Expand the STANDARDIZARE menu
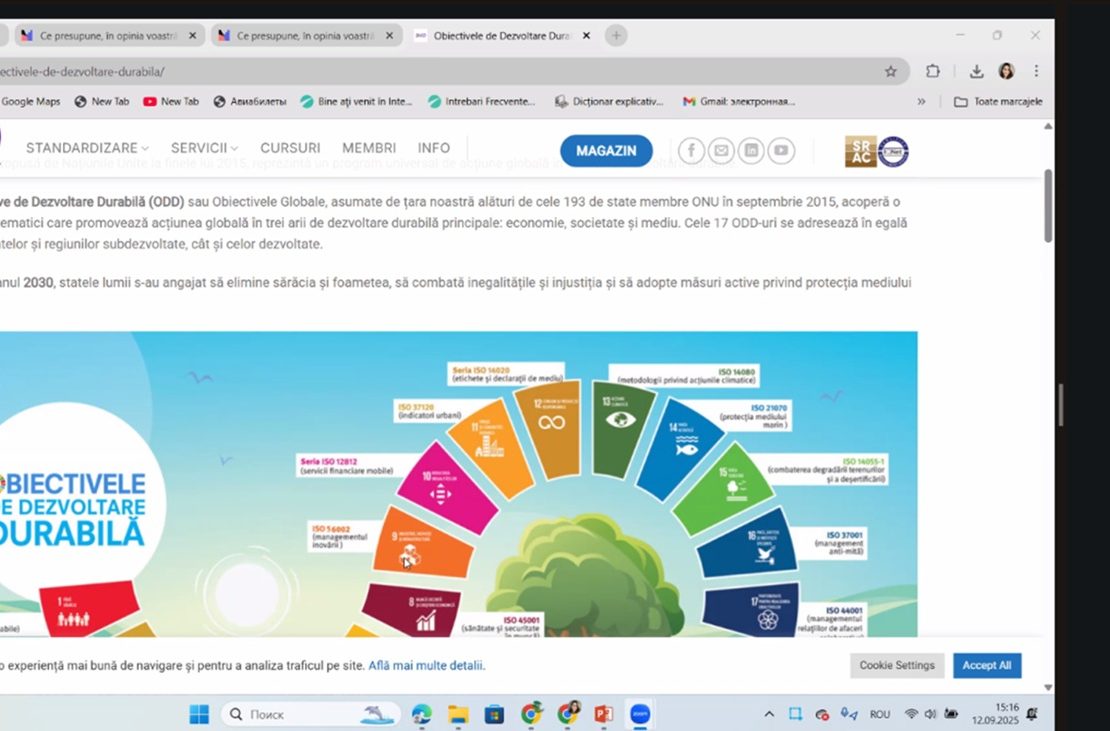The height and width of the screenshot is (731, 1110). pyautogui.click(x=87, y=148)
